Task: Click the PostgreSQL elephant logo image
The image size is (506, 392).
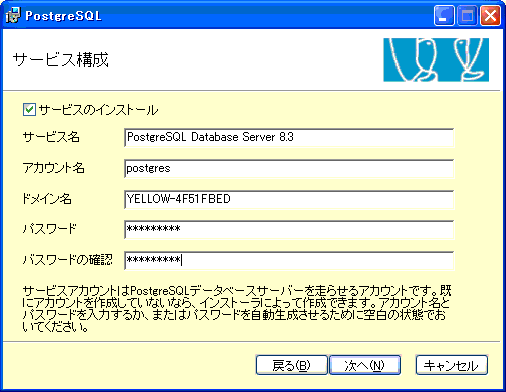Action: coord(436,60)
